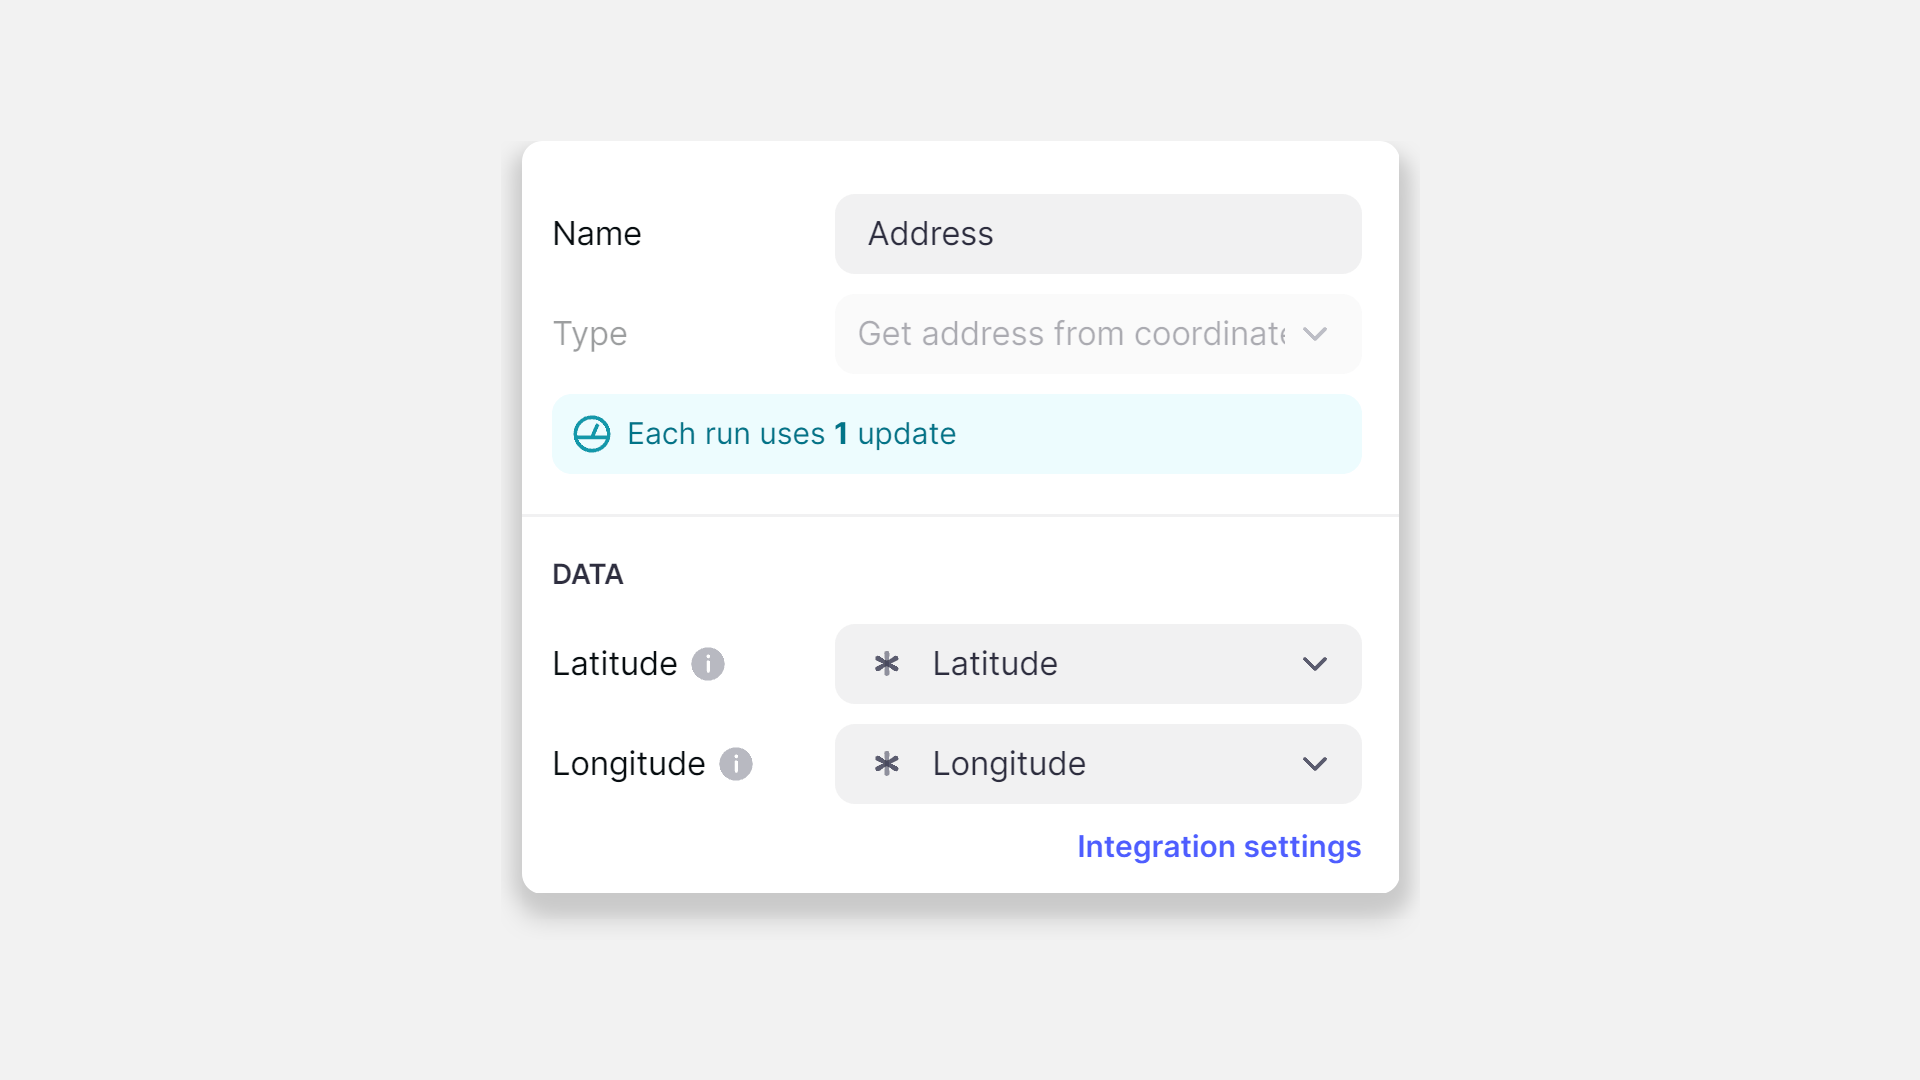Click the info icon beside Longitude label
1920x1080 pixels.
736,764
